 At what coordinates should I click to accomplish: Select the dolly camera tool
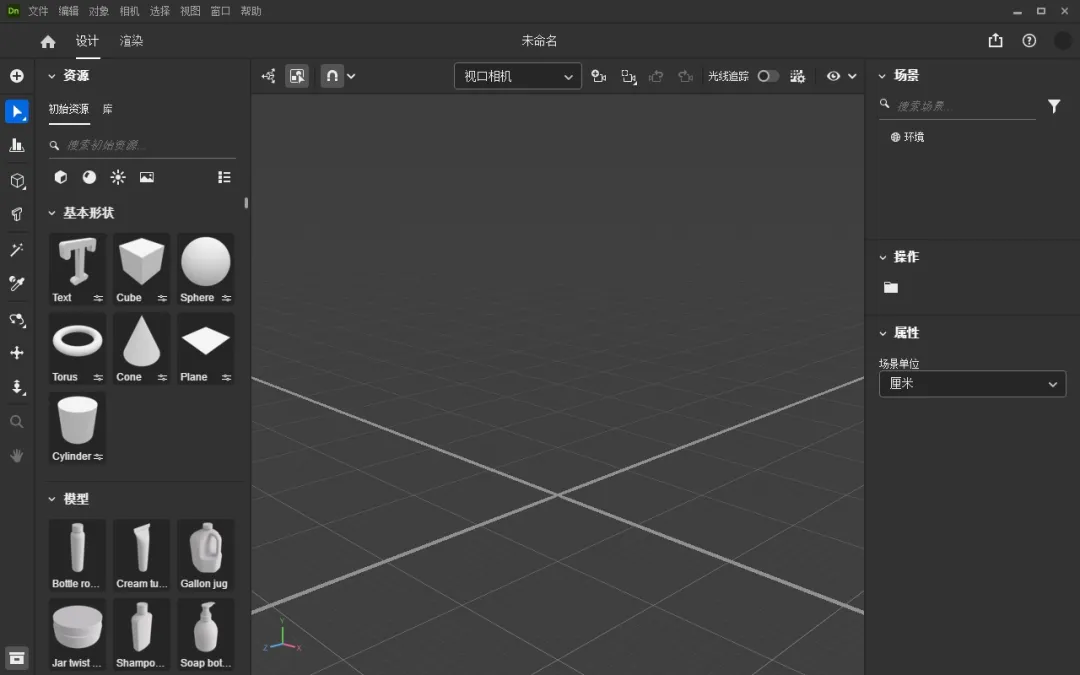(x=17, y=387)
